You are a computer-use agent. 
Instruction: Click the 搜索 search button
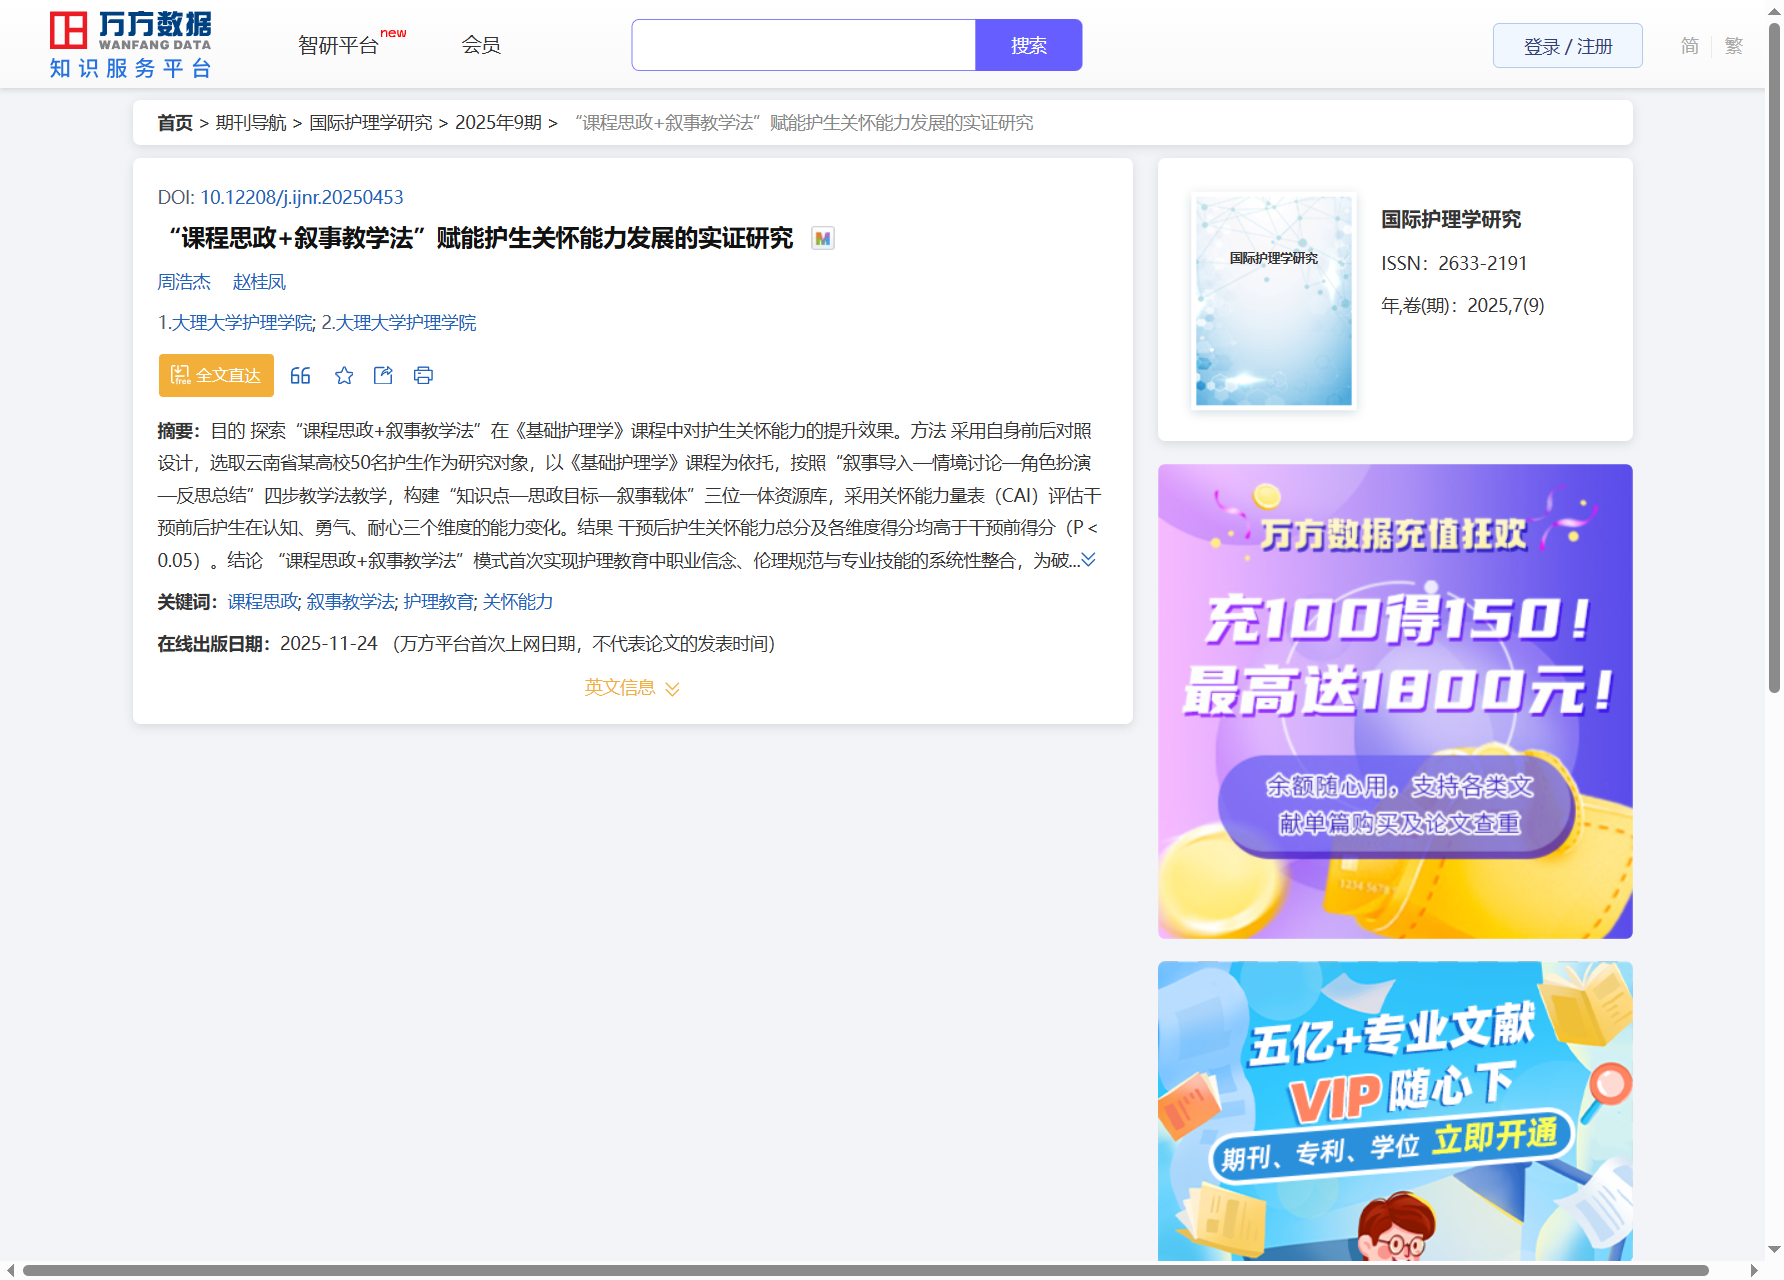coord(1028,46)
